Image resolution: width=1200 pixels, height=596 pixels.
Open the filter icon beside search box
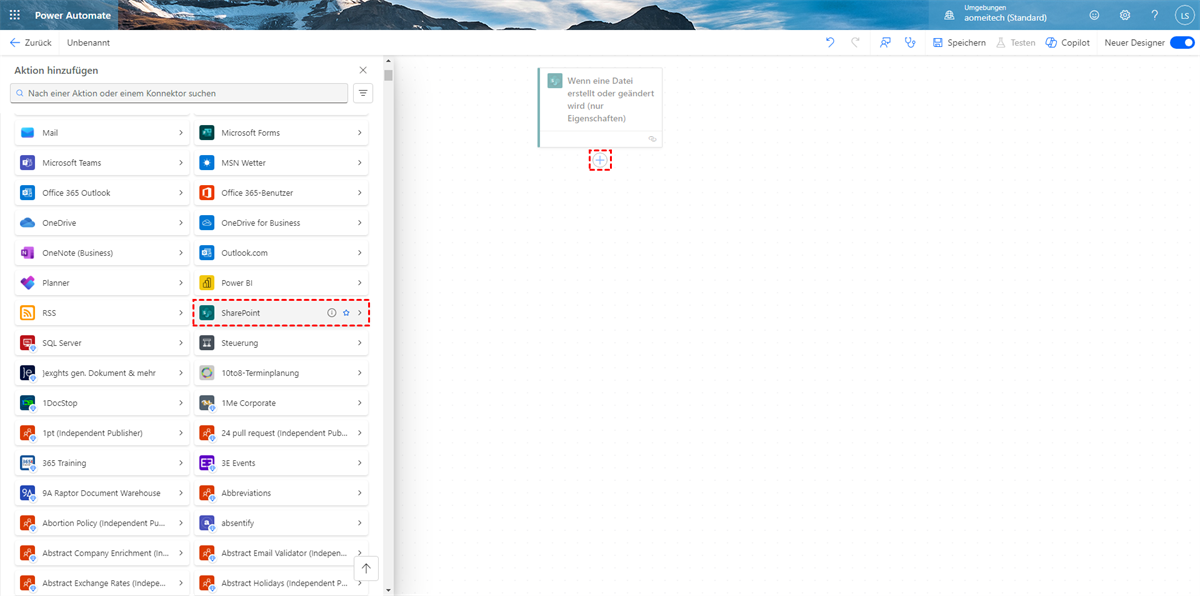[363, 93]
